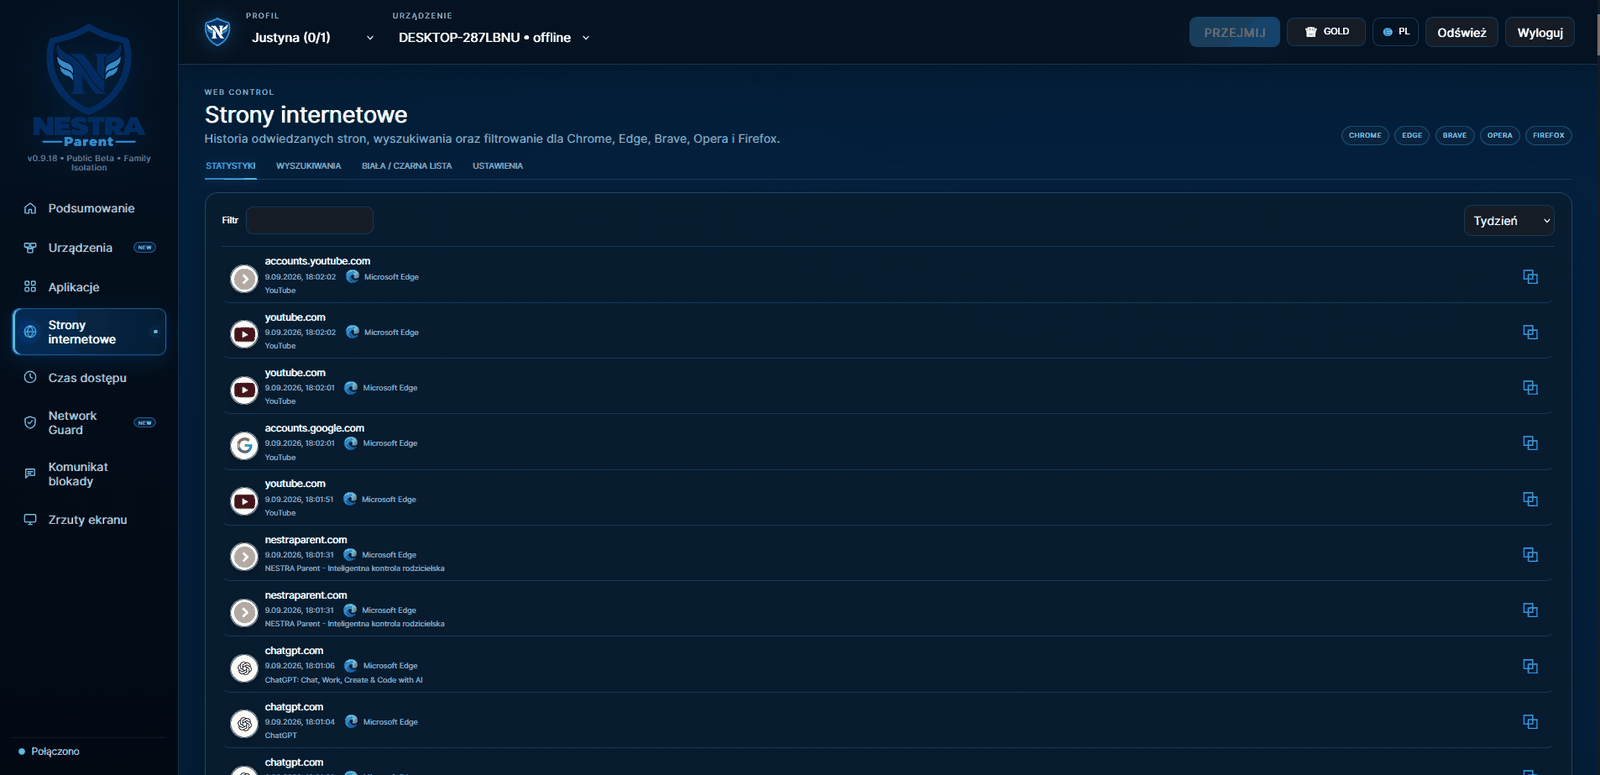Screen dimensions: 1600x775
Task: Copy the youtube.com entry from 18:02:02
Action: (x=1530, y=332)
